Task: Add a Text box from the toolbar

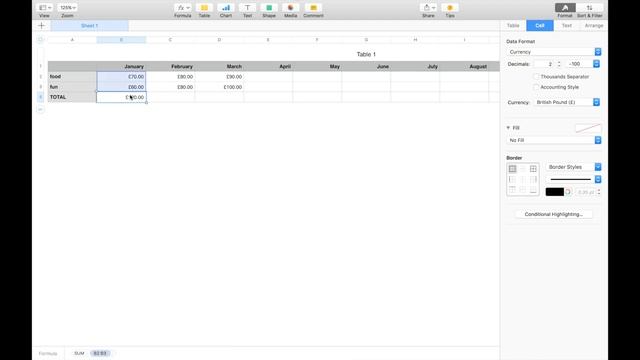Action: click(247, 8)
